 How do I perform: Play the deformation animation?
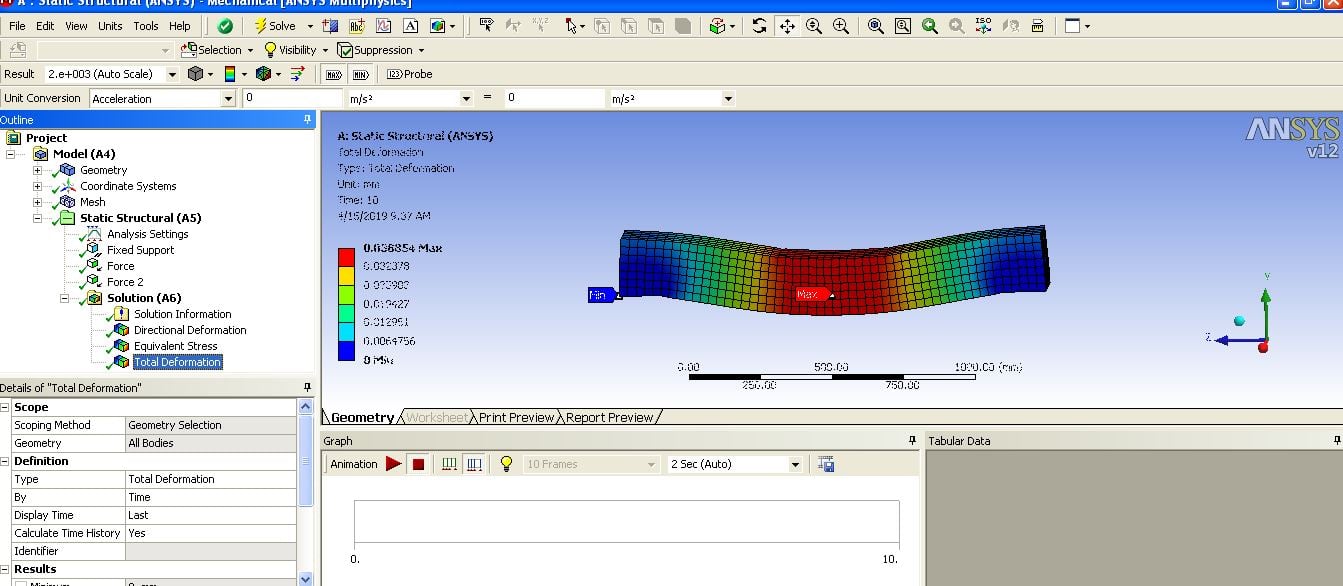(393, 464)
